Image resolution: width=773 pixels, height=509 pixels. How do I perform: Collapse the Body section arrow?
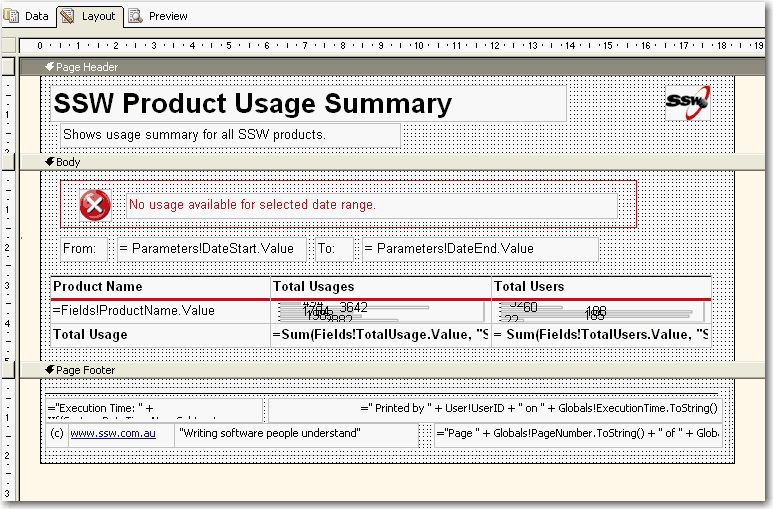pyautogui.click(x=49, y=162)
